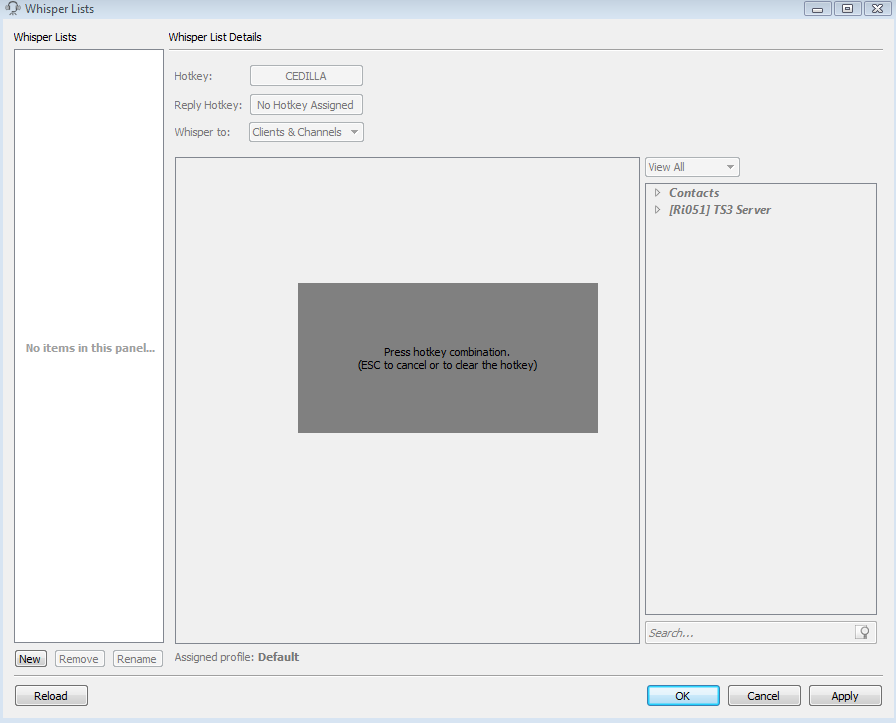Click the Cancel button

764,696
